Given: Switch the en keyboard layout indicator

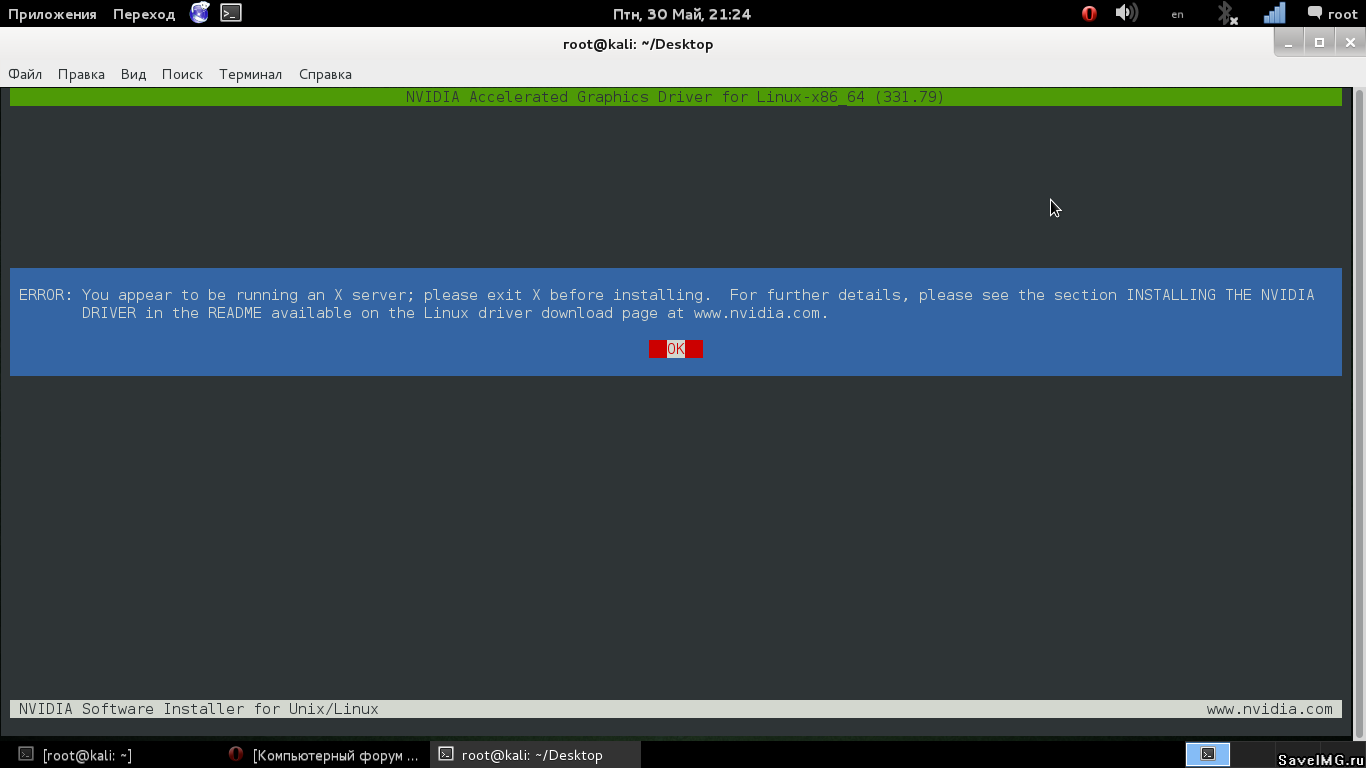Looking at the screenshot, I should click(x=1177, y=14).
